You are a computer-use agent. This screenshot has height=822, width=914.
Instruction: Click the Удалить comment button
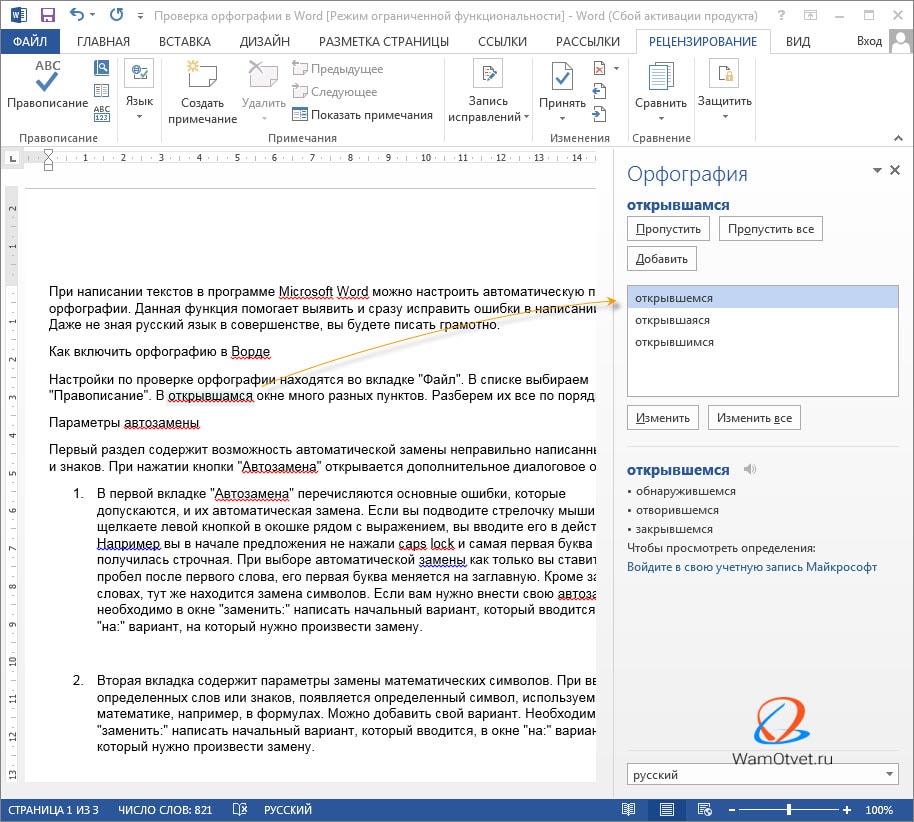click(263, 85)
